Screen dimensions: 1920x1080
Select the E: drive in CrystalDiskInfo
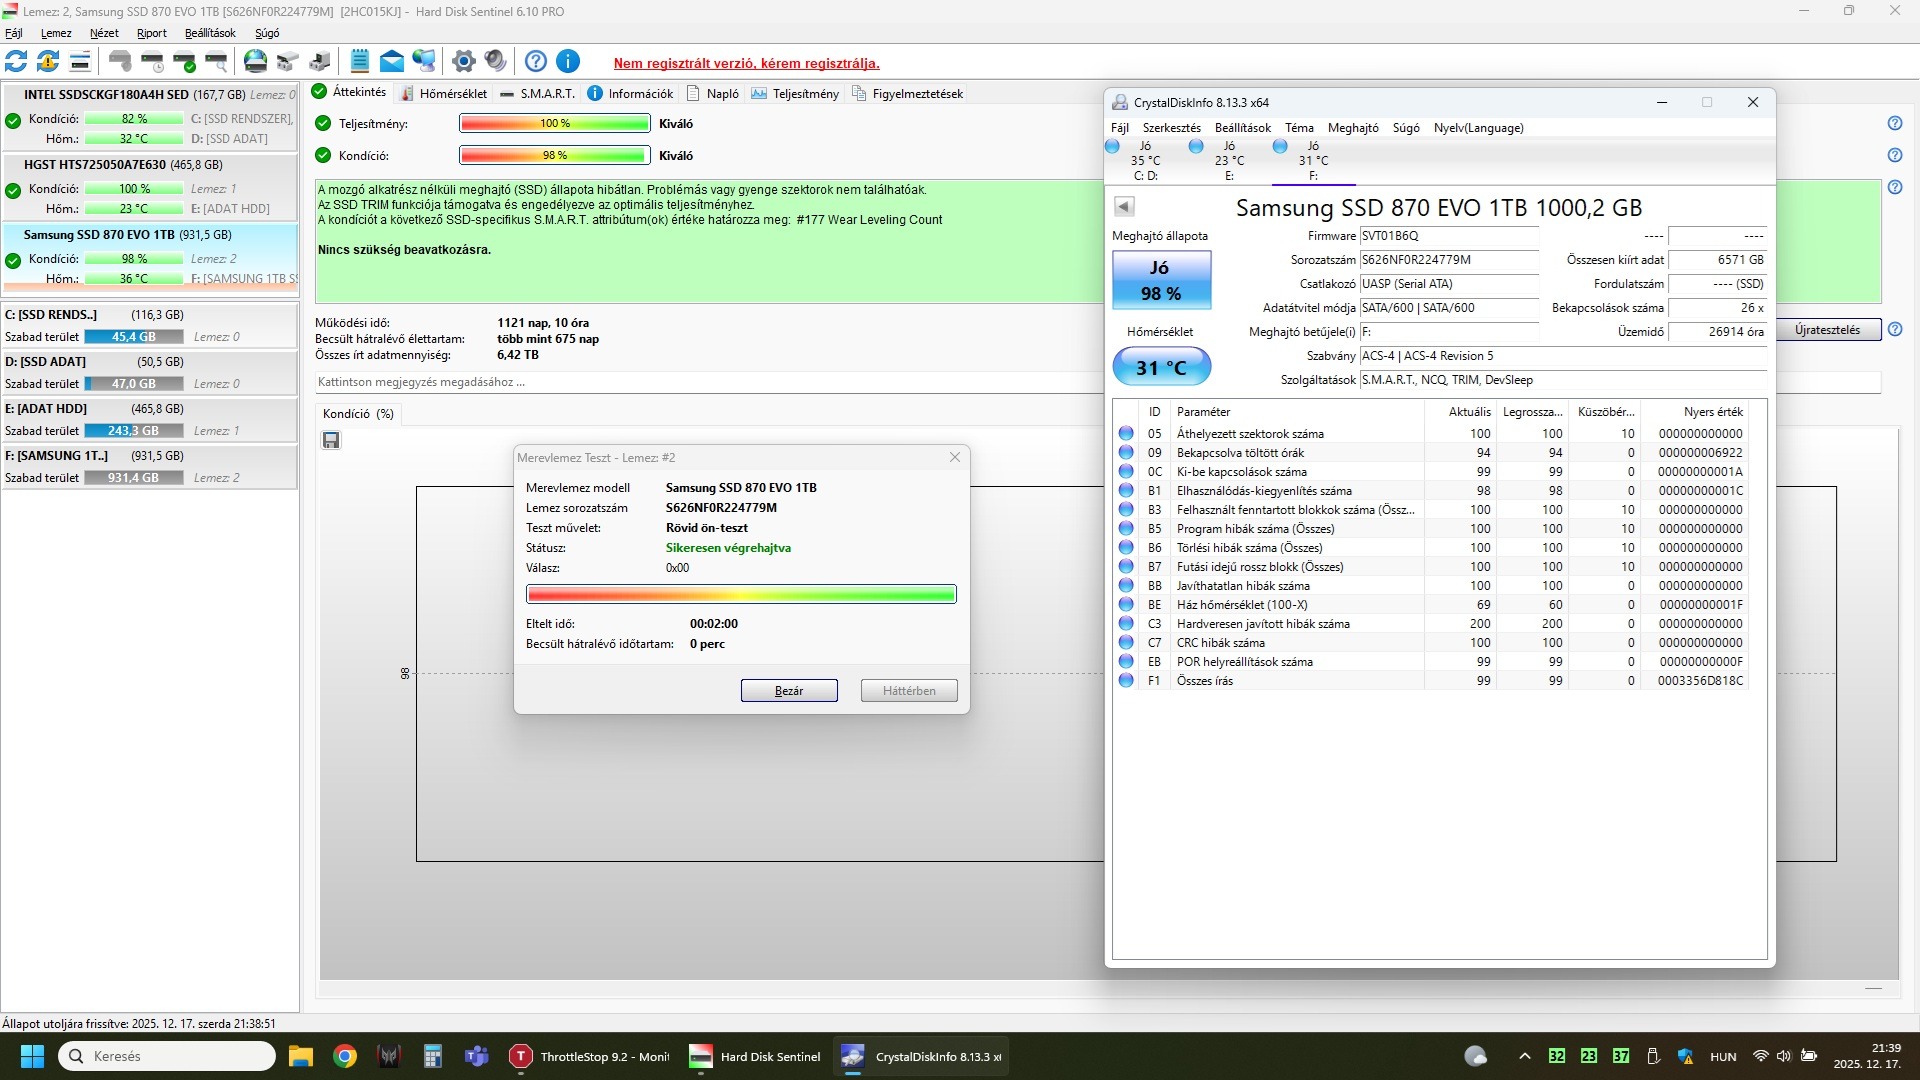[x=1229, y=160]
